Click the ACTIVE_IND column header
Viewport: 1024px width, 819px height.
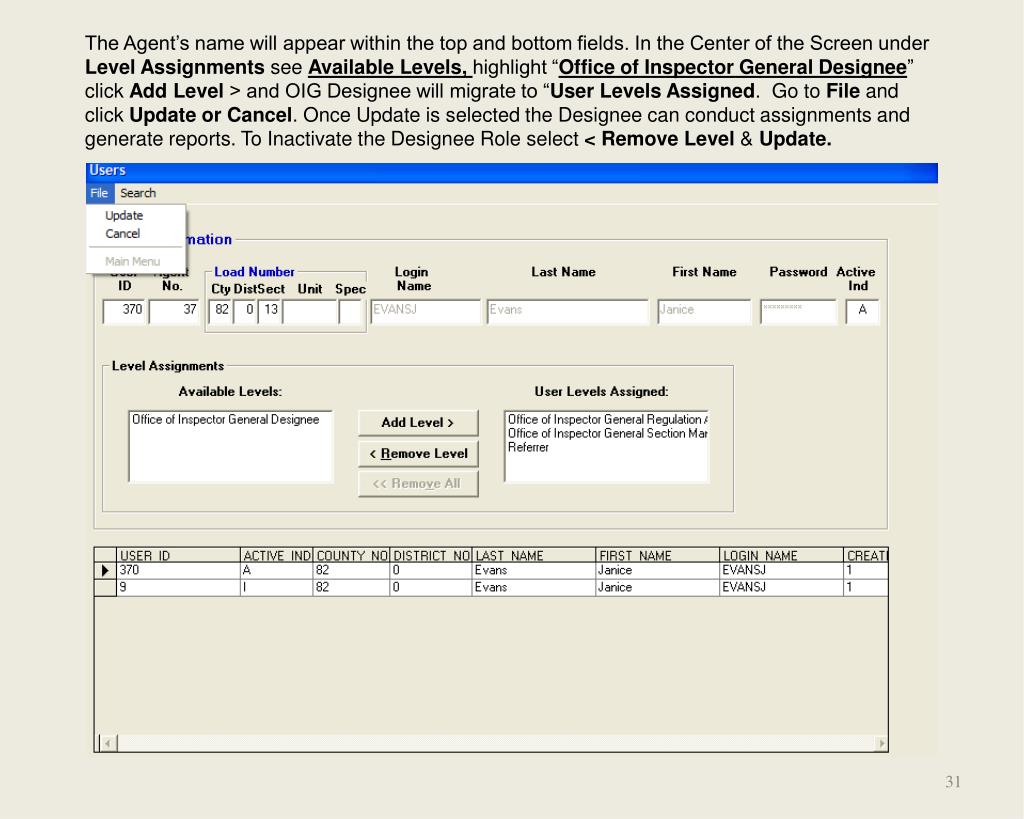277,555
